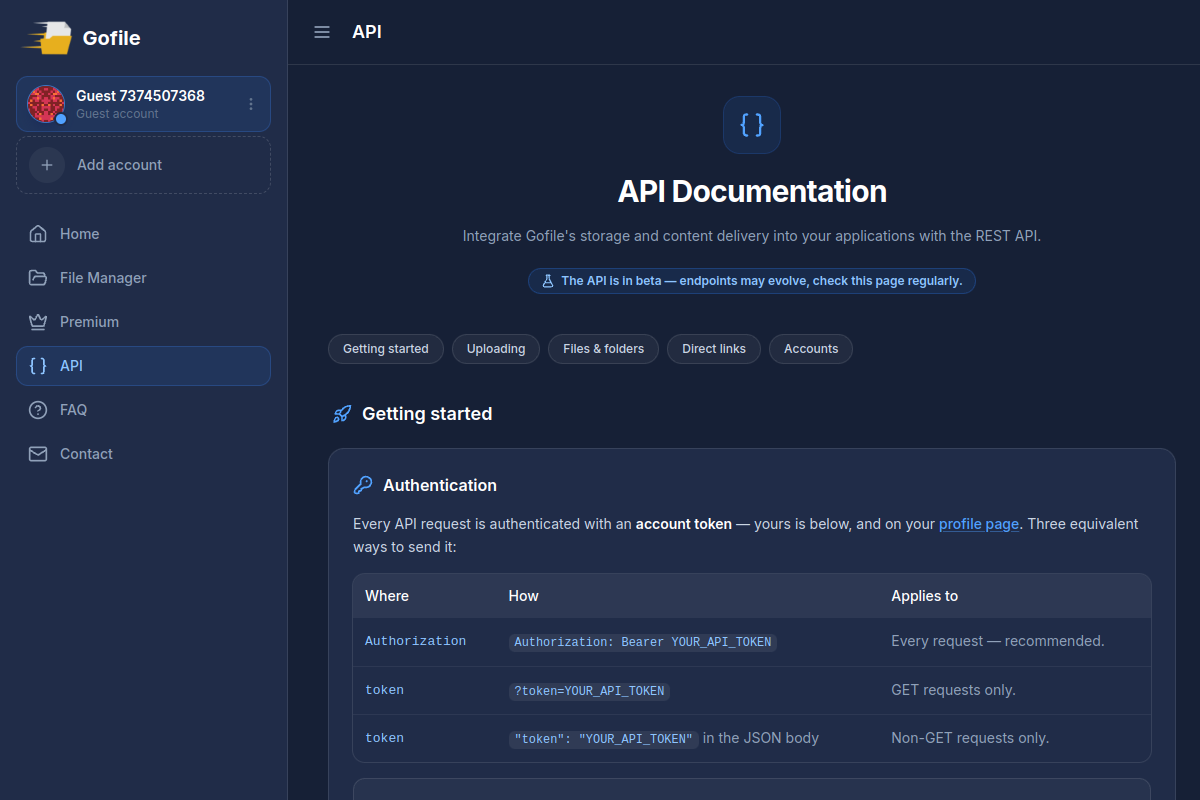The width and height of the screenshot is (1200, 800).
Task: Click the API curly braces sidebar icon
Action: pyautogui.click(x=38, y=366)
